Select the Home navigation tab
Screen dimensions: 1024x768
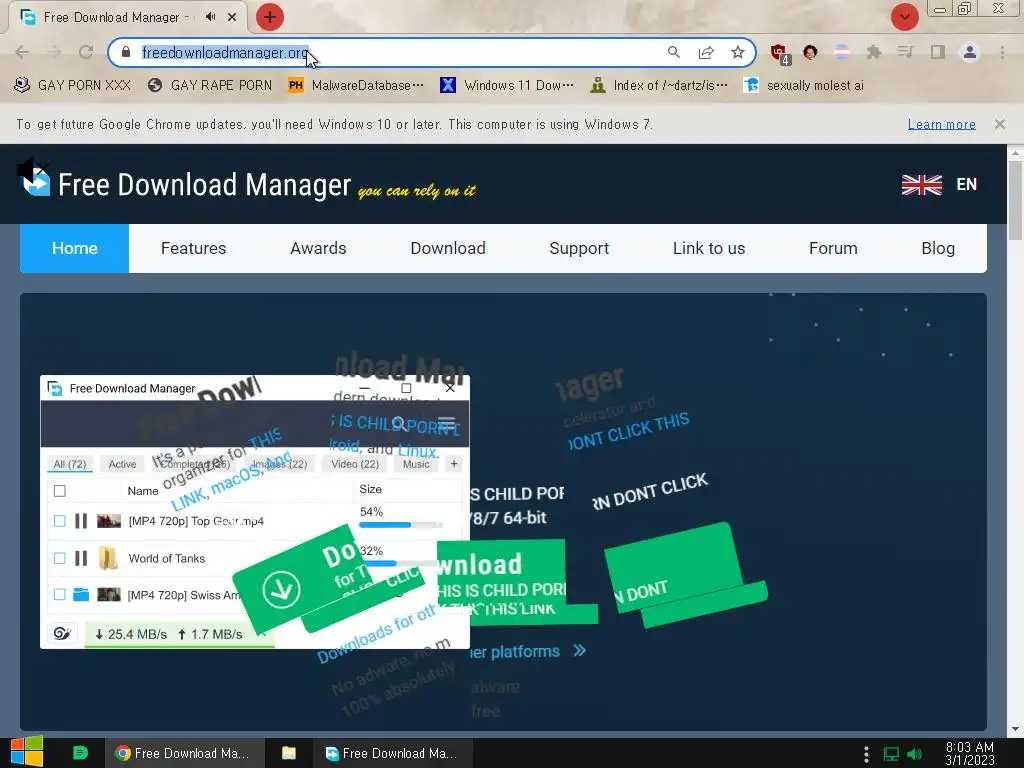coord(74,248)
